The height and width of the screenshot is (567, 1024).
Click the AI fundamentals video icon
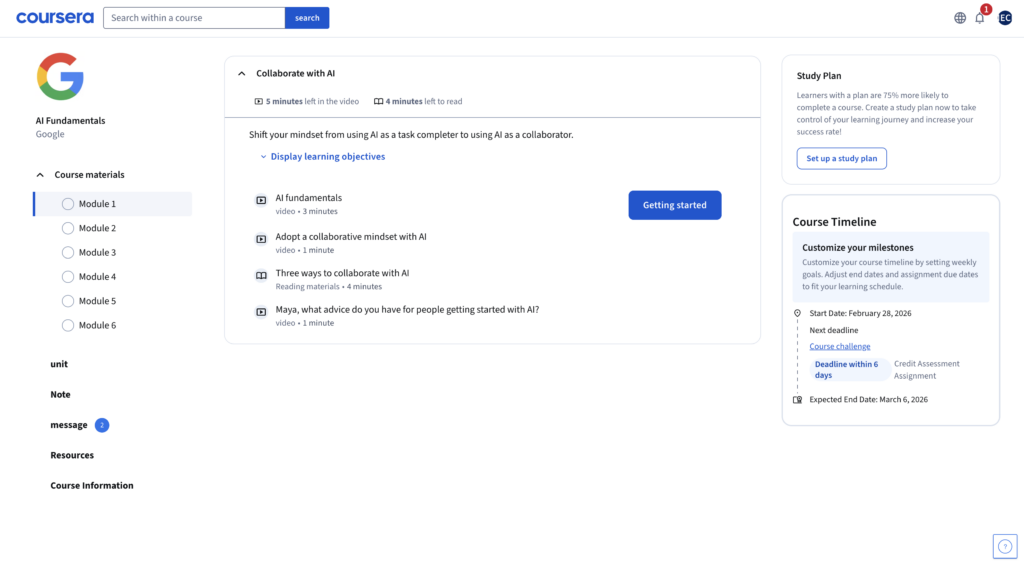coord(261,201)
